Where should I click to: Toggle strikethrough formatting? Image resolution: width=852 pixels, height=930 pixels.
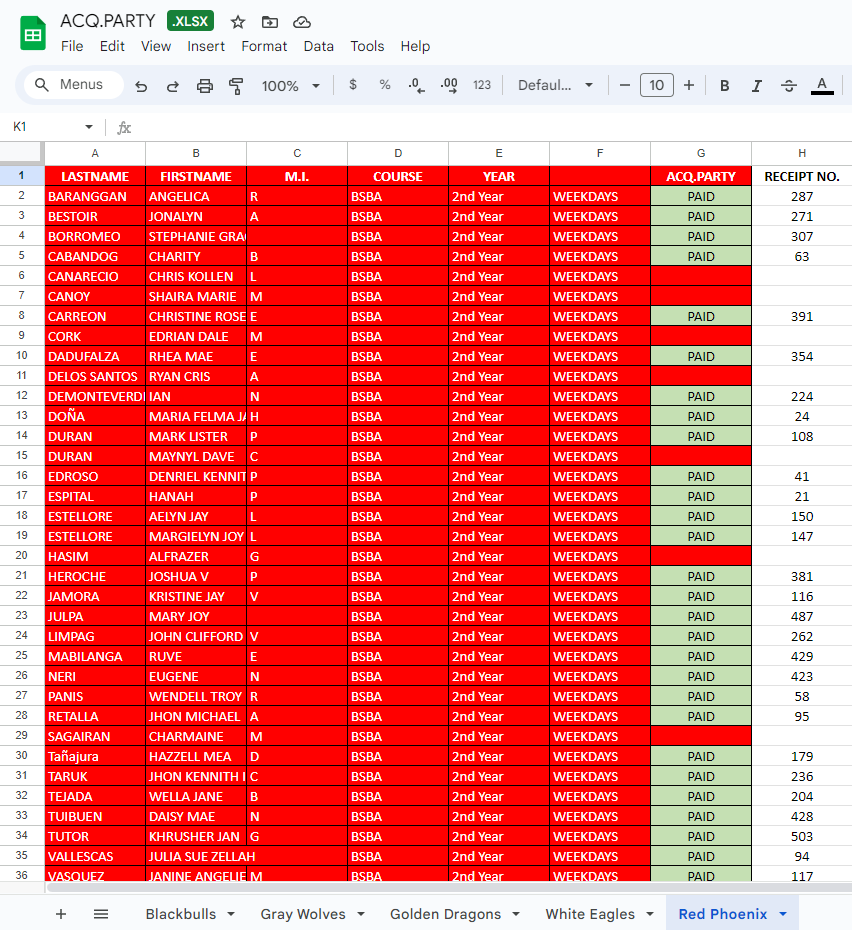(x=789, y=86)
